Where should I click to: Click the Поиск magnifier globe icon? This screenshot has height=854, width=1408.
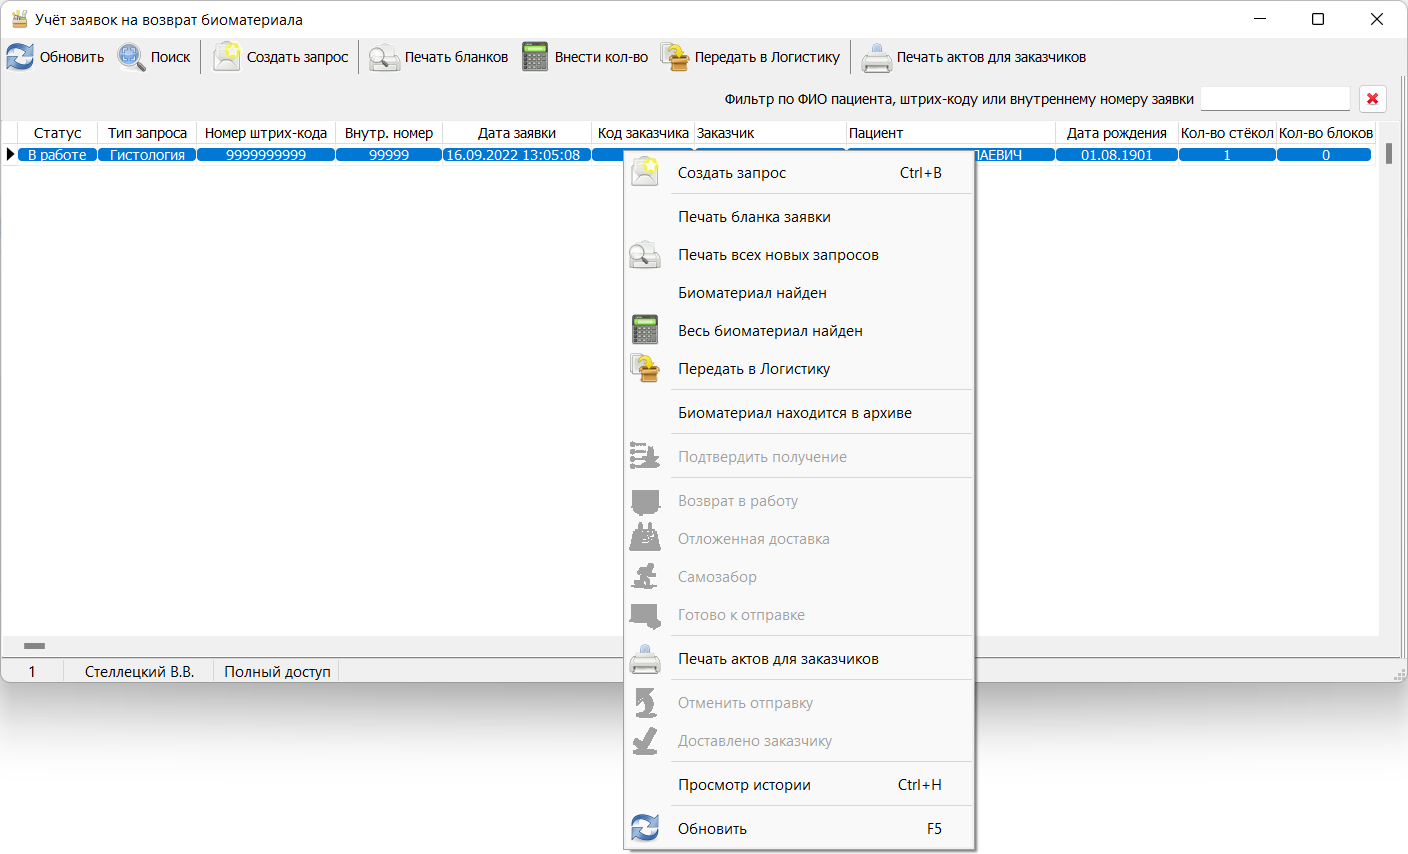[x=131, y=57]
